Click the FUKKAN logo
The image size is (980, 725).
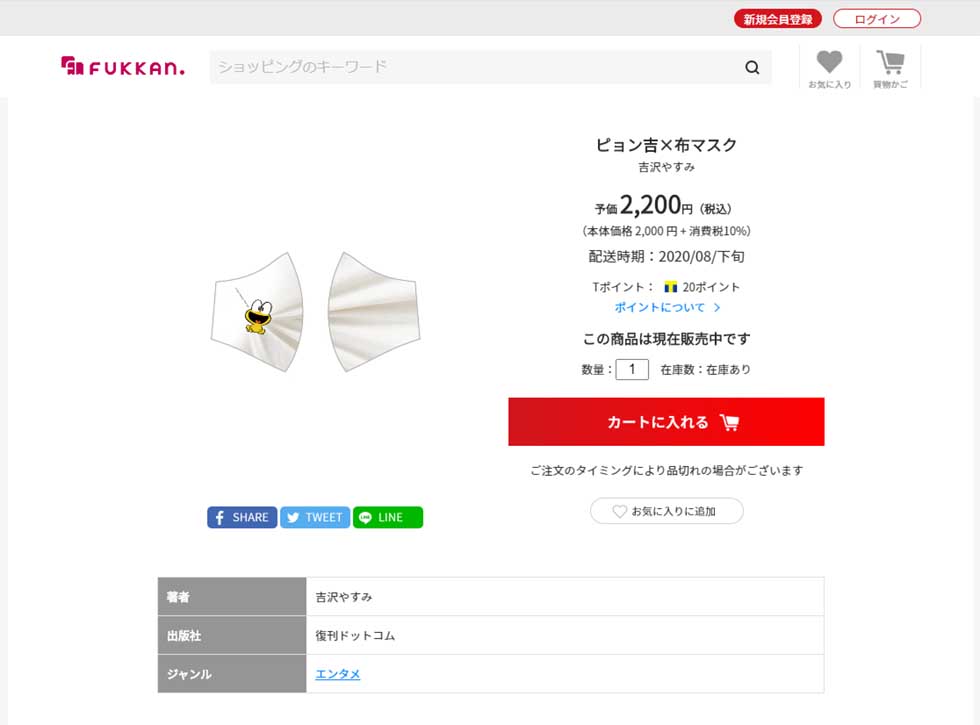pos(122,66)
